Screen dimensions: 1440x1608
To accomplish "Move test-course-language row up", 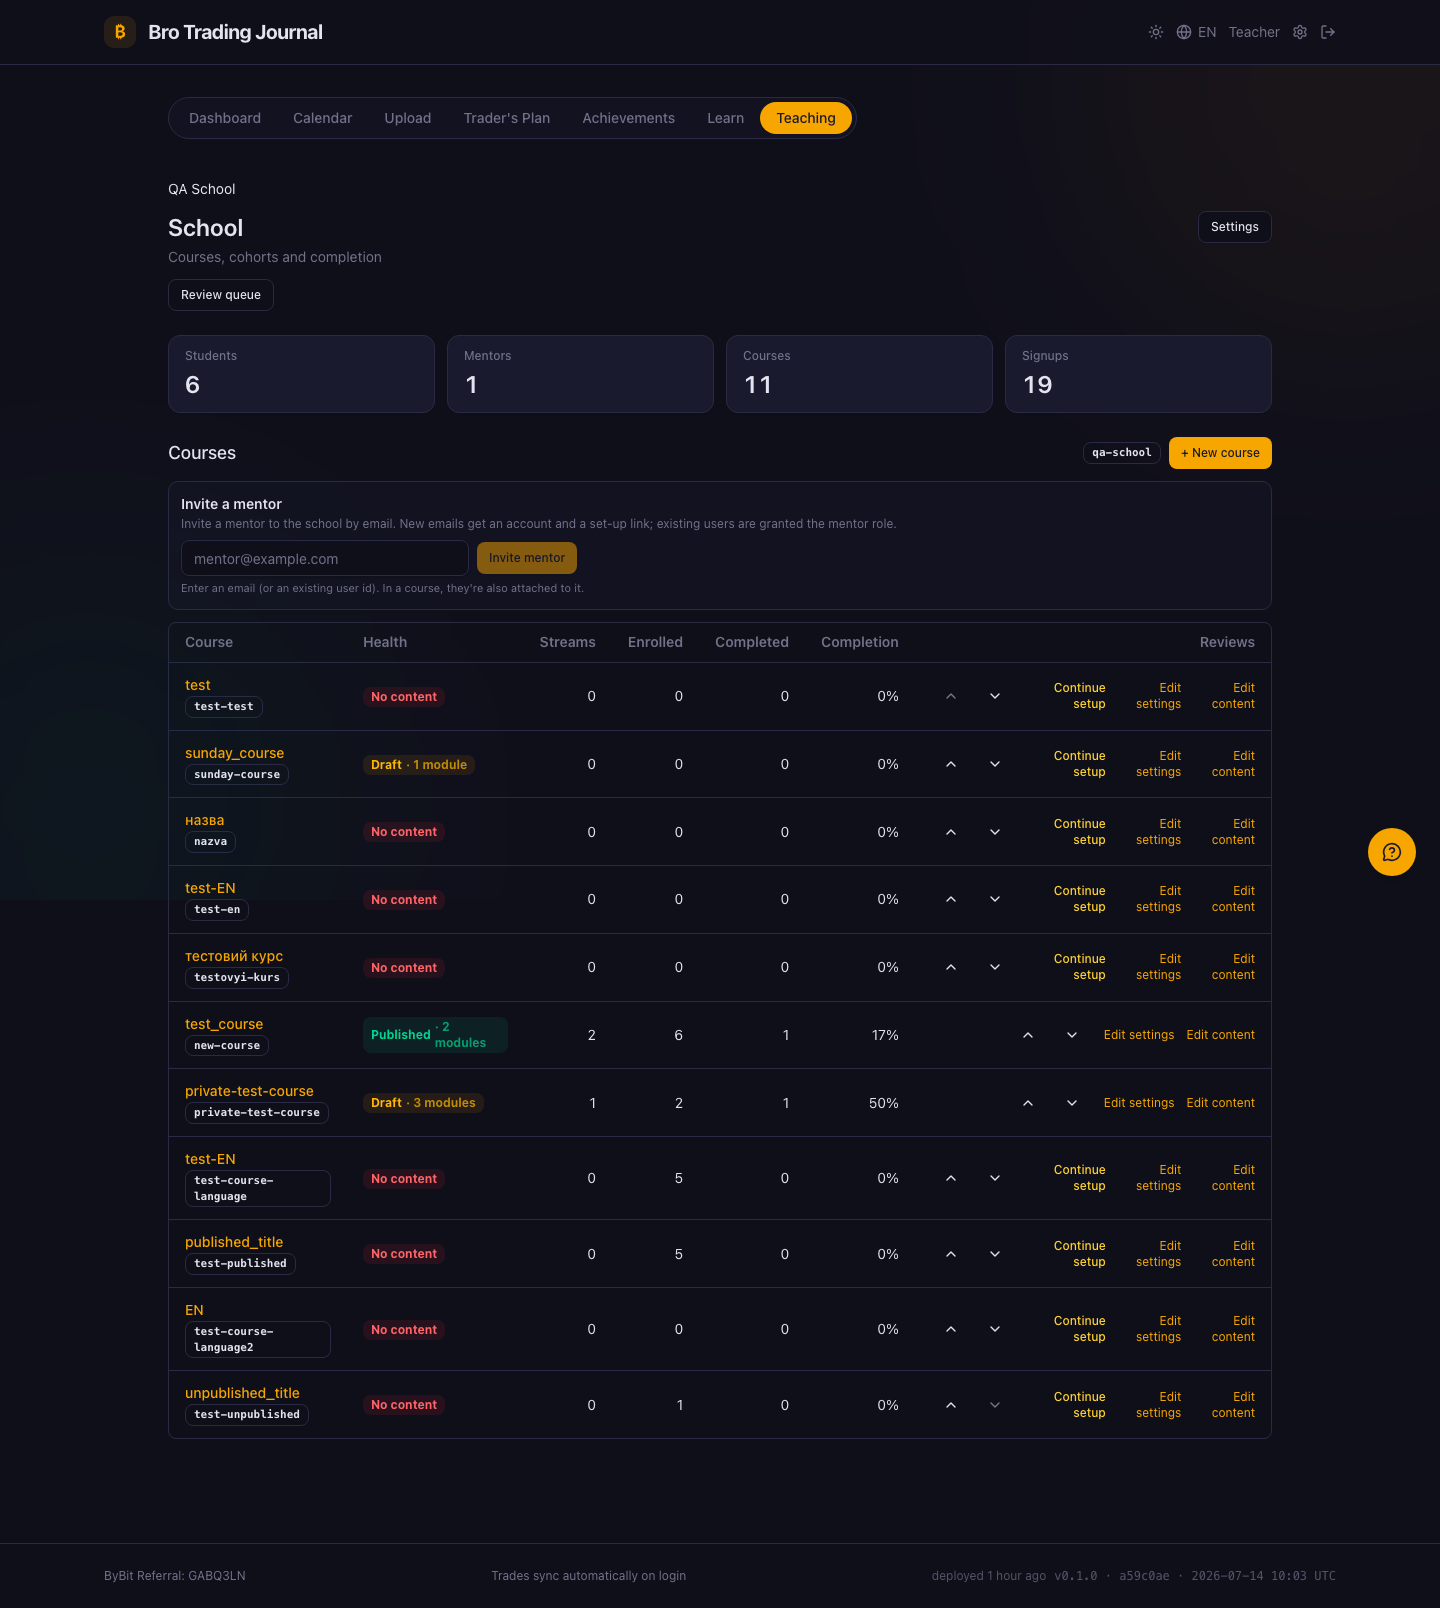I will click(951, 1178).
